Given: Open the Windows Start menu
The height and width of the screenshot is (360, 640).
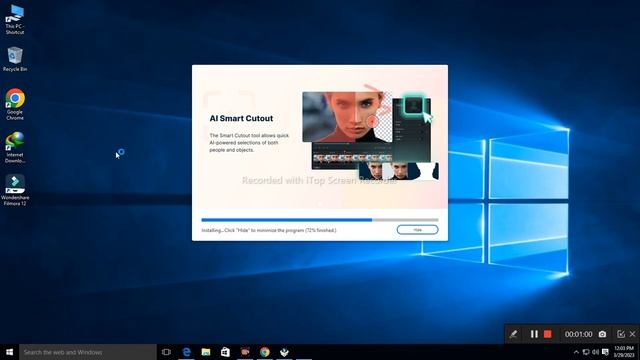Looking at the screenshot, I should (x=9, y=352).
